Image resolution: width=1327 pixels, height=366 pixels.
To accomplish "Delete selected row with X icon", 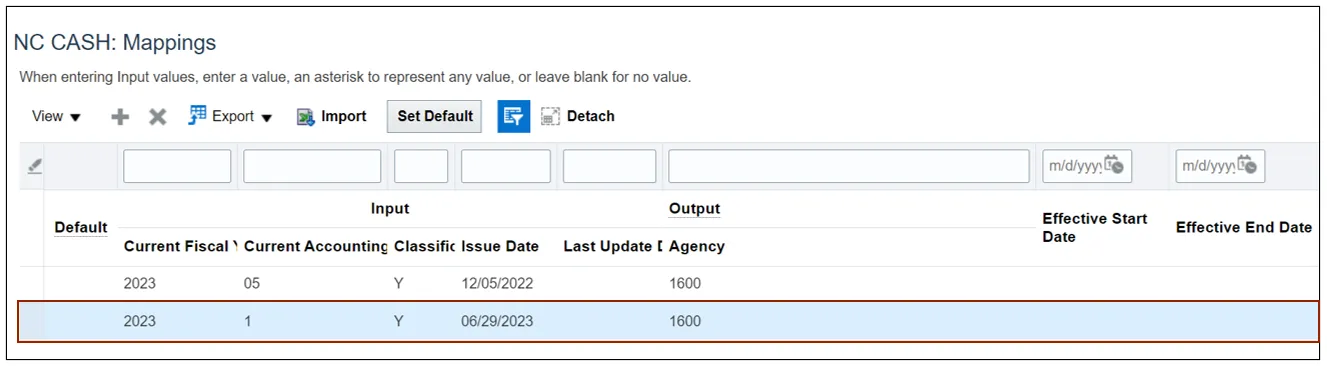I will click(x=158, y=117).
